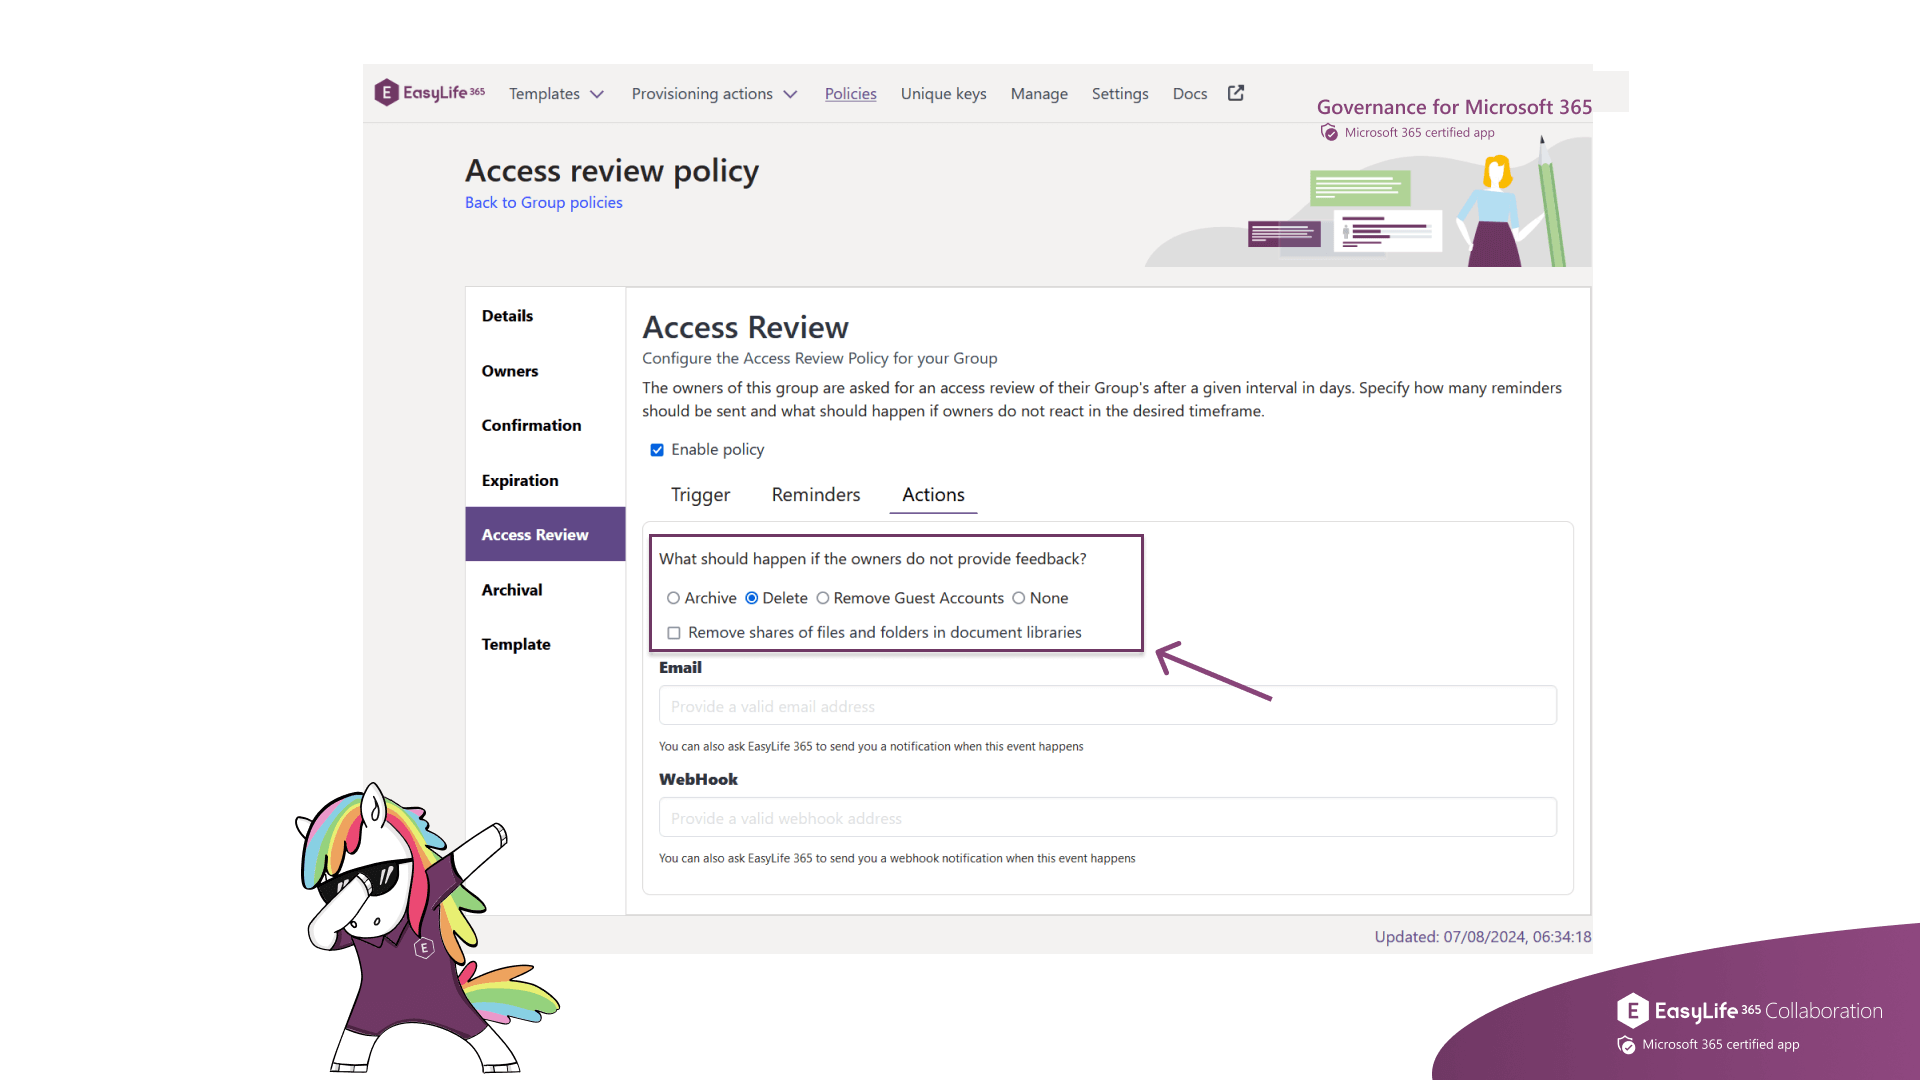Open the Settings menu item
Viewport: 1920px width, 1080px height.
[x=1120, y=93]
